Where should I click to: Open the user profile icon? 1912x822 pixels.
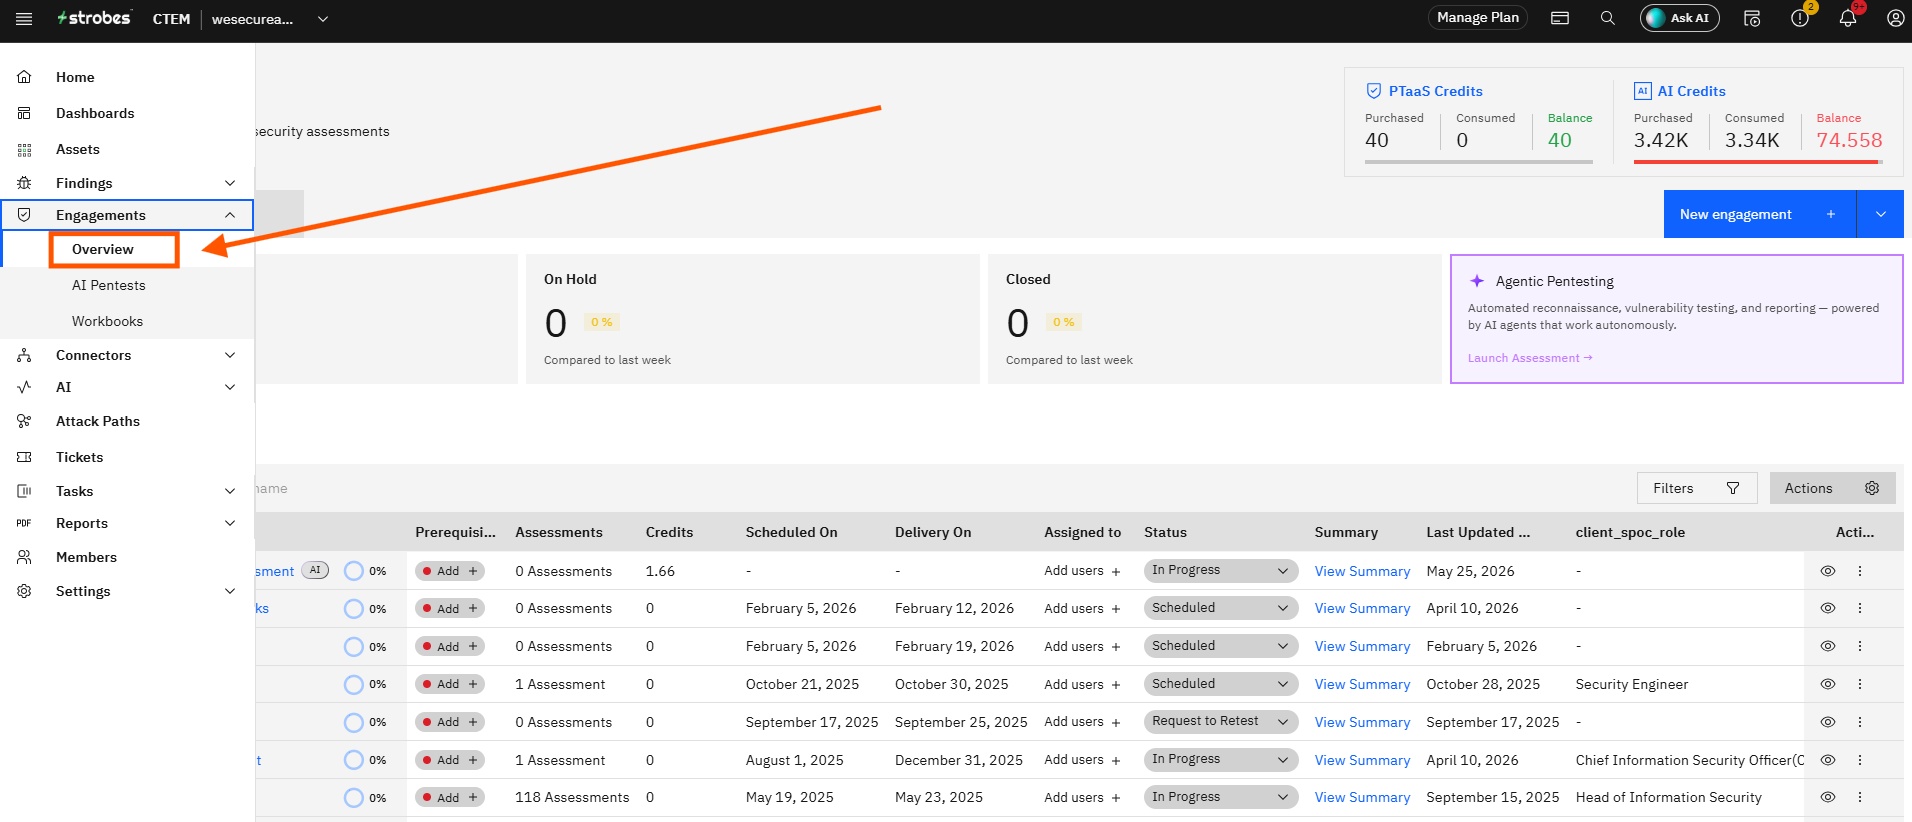pyautogui.click(x=1895, y=18)
